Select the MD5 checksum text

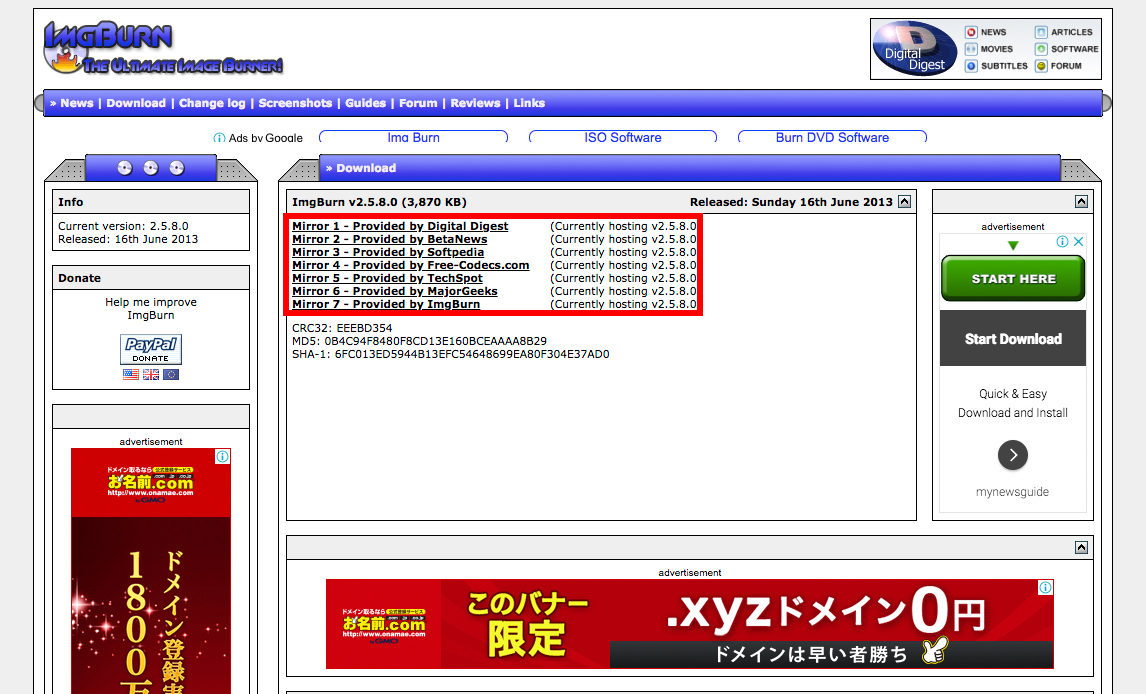419,341
